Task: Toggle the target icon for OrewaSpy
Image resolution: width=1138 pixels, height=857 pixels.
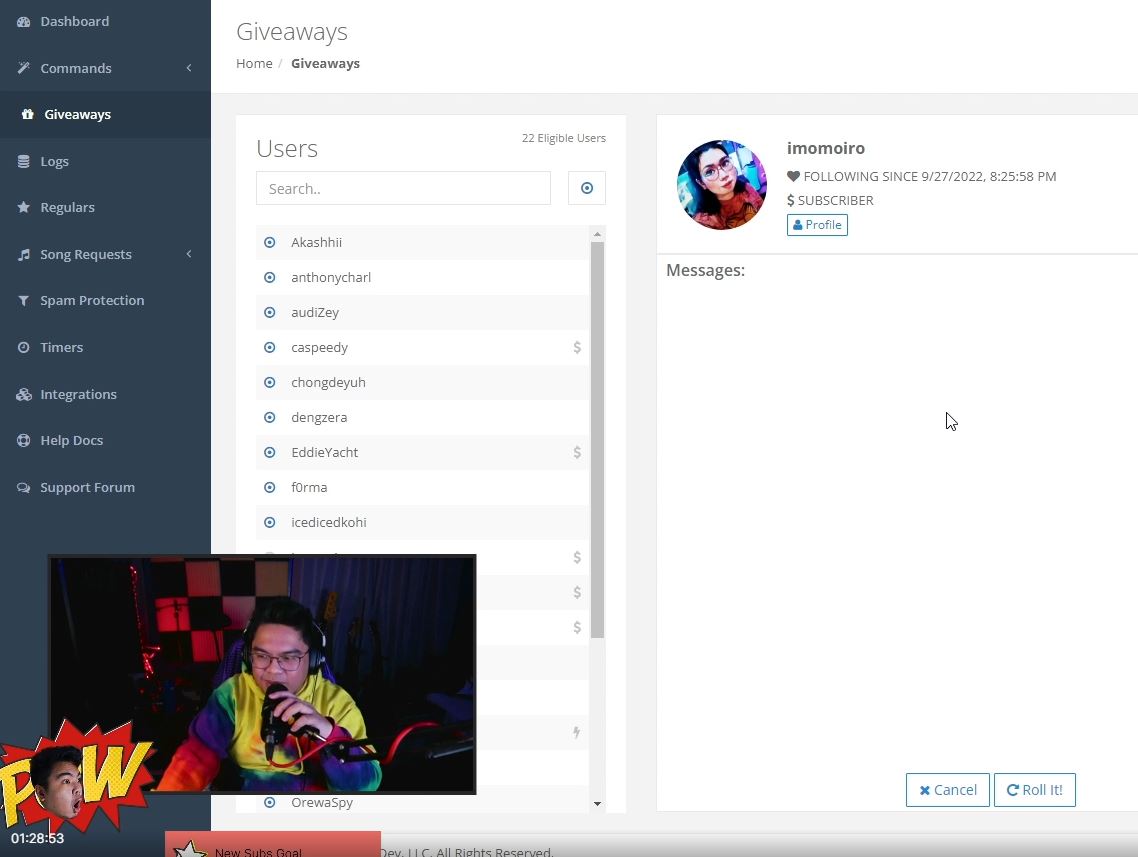Action: point(270,803)
